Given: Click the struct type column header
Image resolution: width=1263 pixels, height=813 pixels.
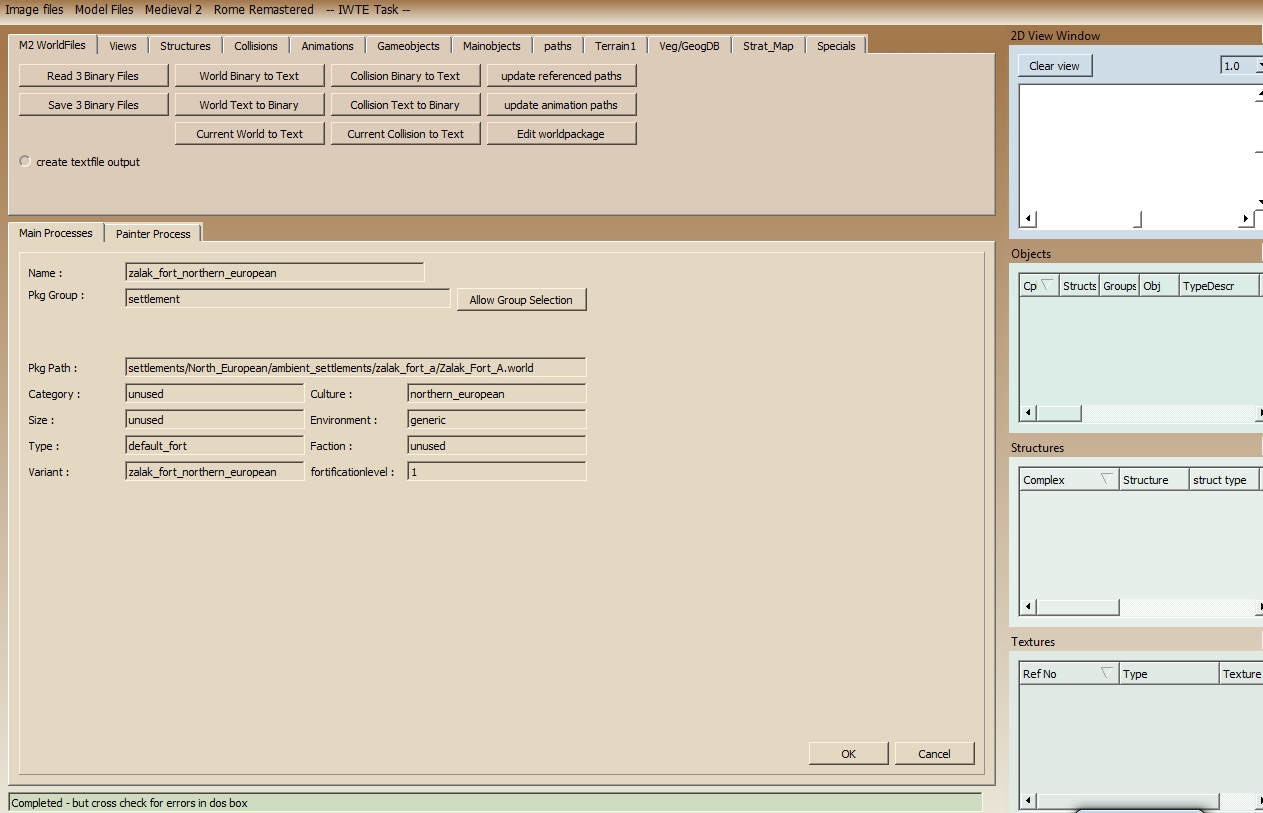Looking at the screenshot, I should (1224, 480).
